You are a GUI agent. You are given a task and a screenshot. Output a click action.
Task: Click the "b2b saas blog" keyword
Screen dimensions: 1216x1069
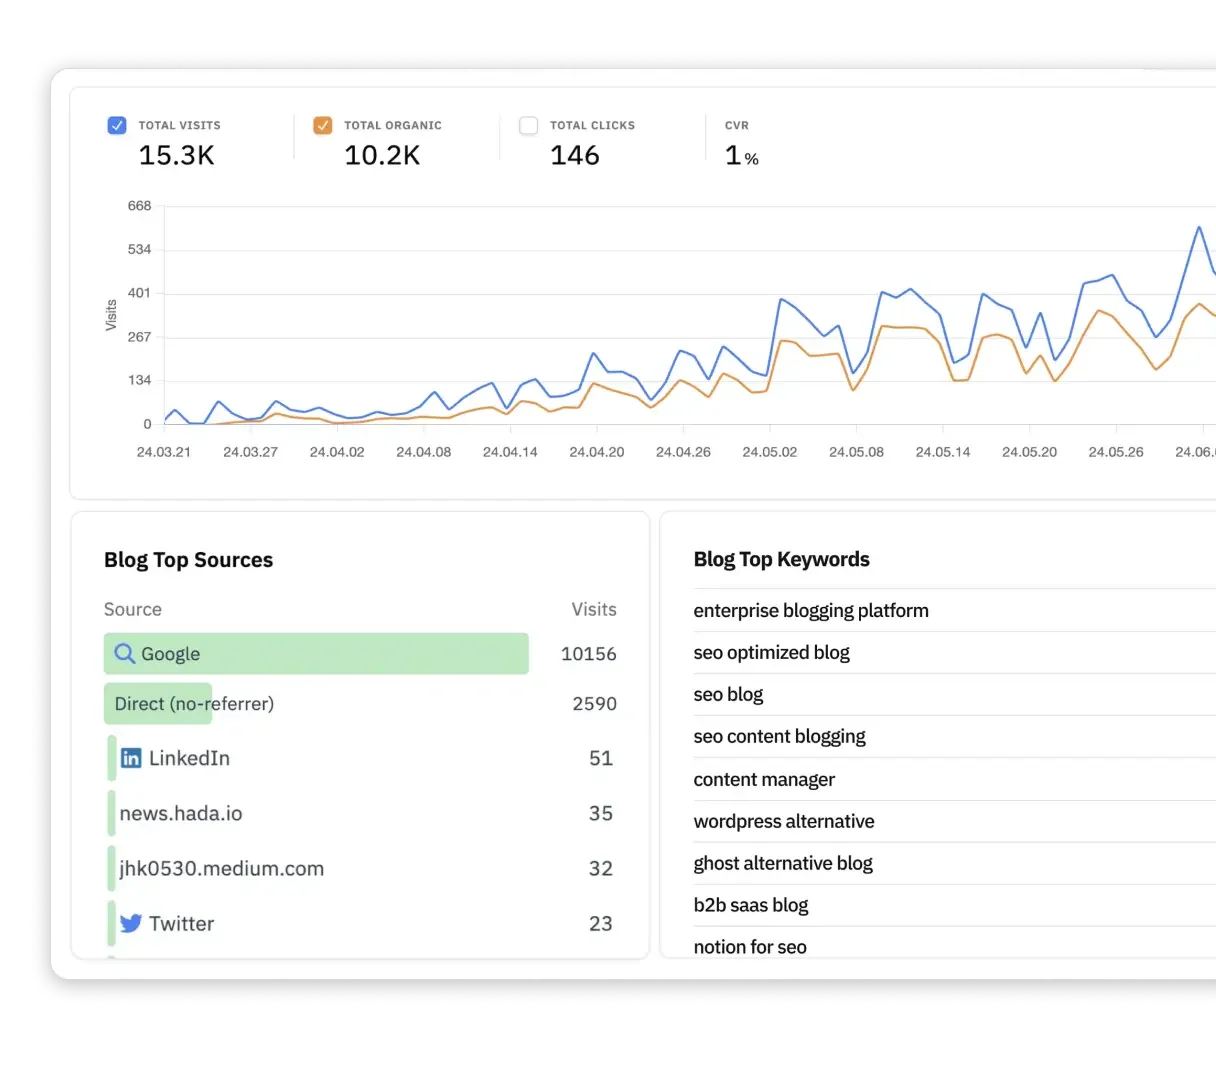(751, 904)
